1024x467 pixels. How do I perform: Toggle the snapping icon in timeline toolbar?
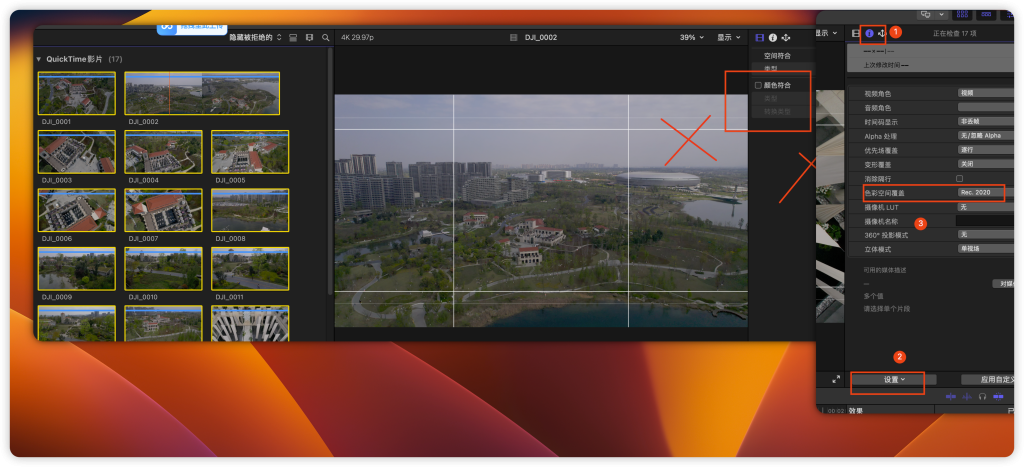pos(998,396)
